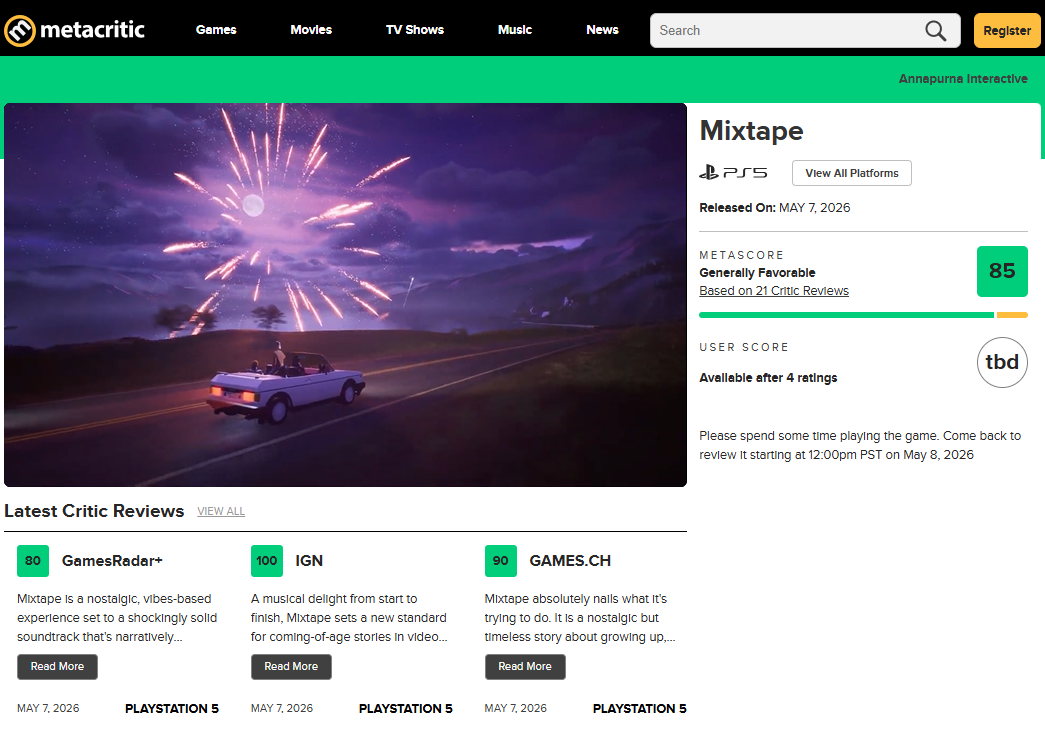Click the Metascore rating distribution bar
The height and width of the screenshot is (753, 1045).
point(863,315)
